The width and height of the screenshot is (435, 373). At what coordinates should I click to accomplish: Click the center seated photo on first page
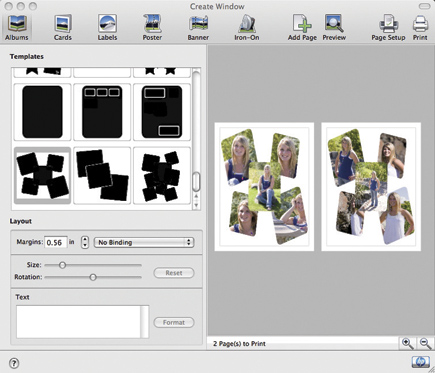[x=265, y=186]
